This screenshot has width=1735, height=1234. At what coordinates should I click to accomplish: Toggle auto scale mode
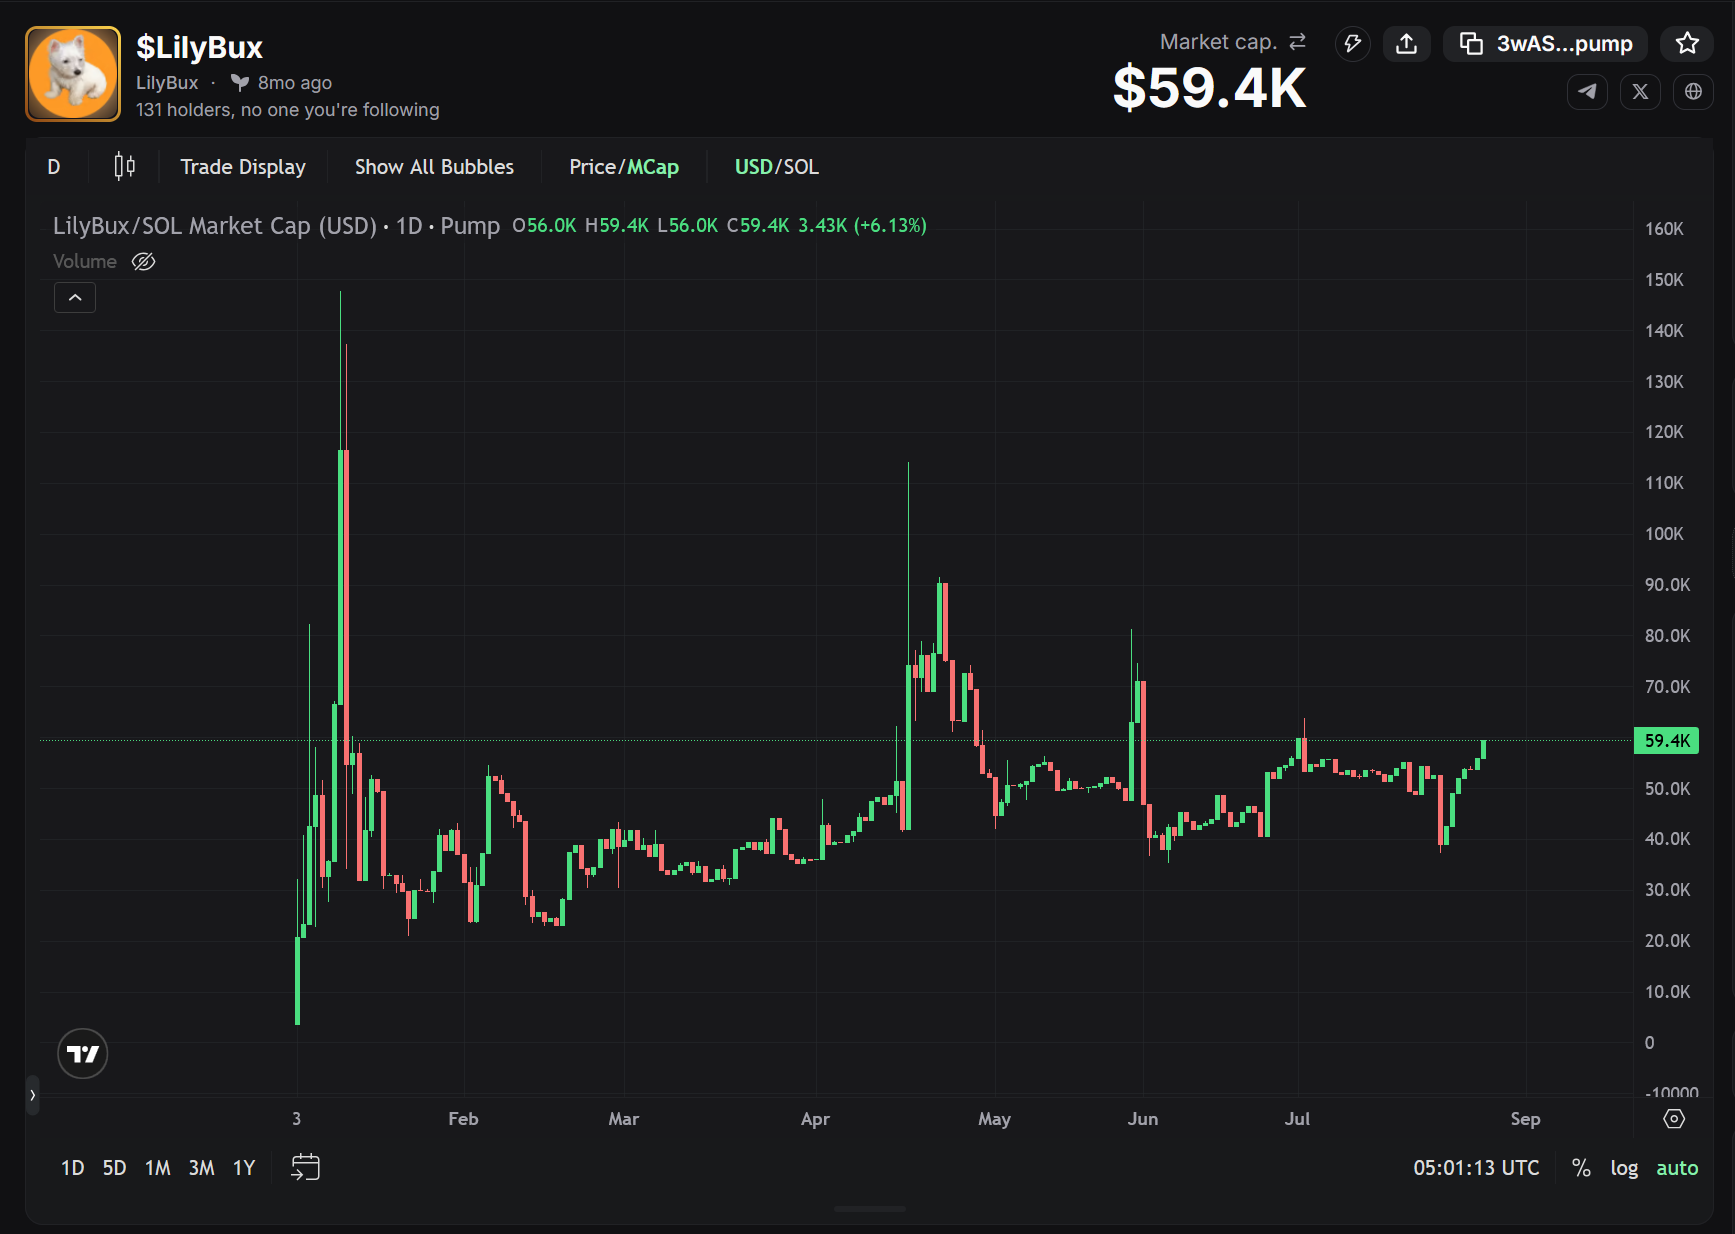pos(1677,1168)
